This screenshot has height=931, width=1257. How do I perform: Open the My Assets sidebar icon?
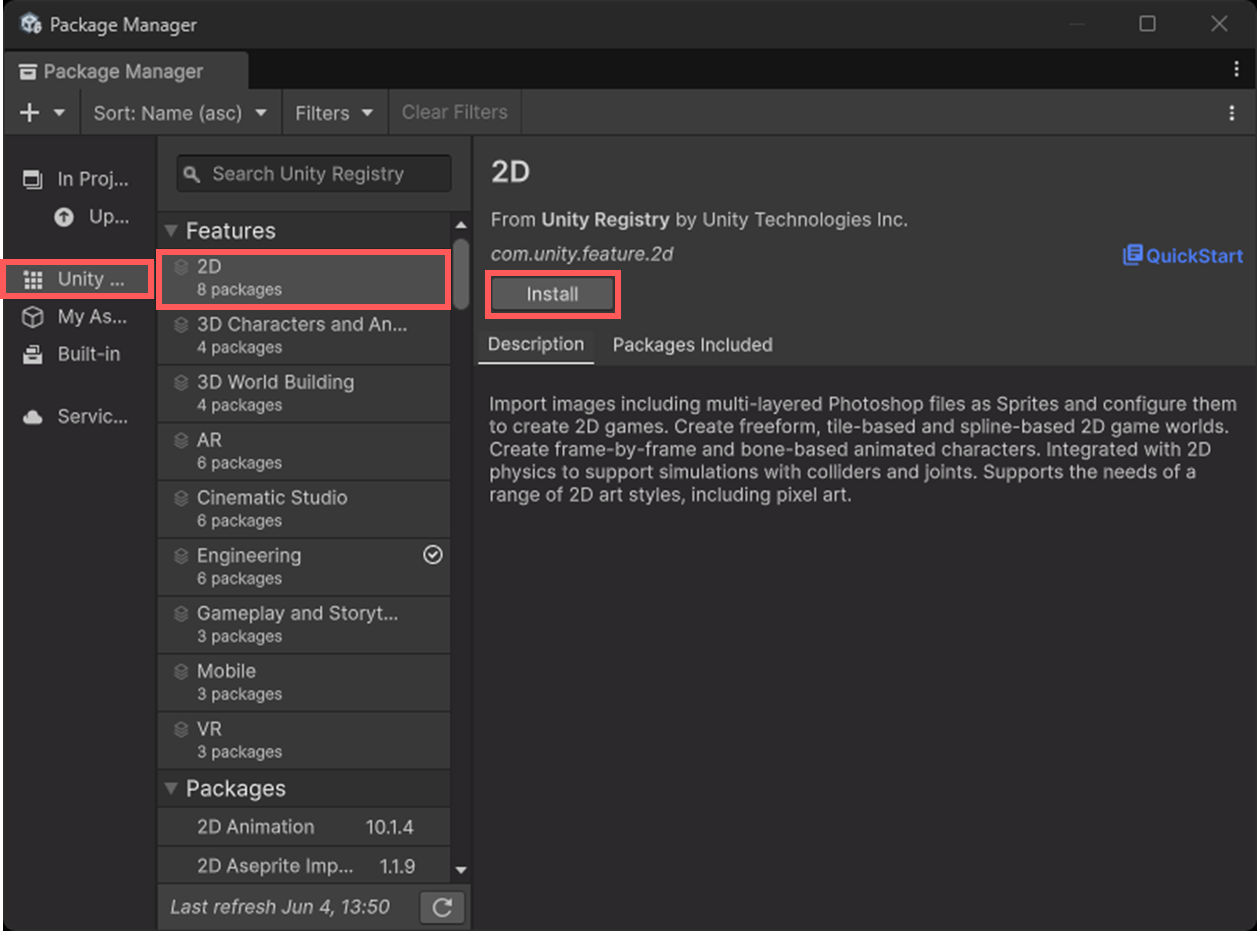(x=33, y=317)
